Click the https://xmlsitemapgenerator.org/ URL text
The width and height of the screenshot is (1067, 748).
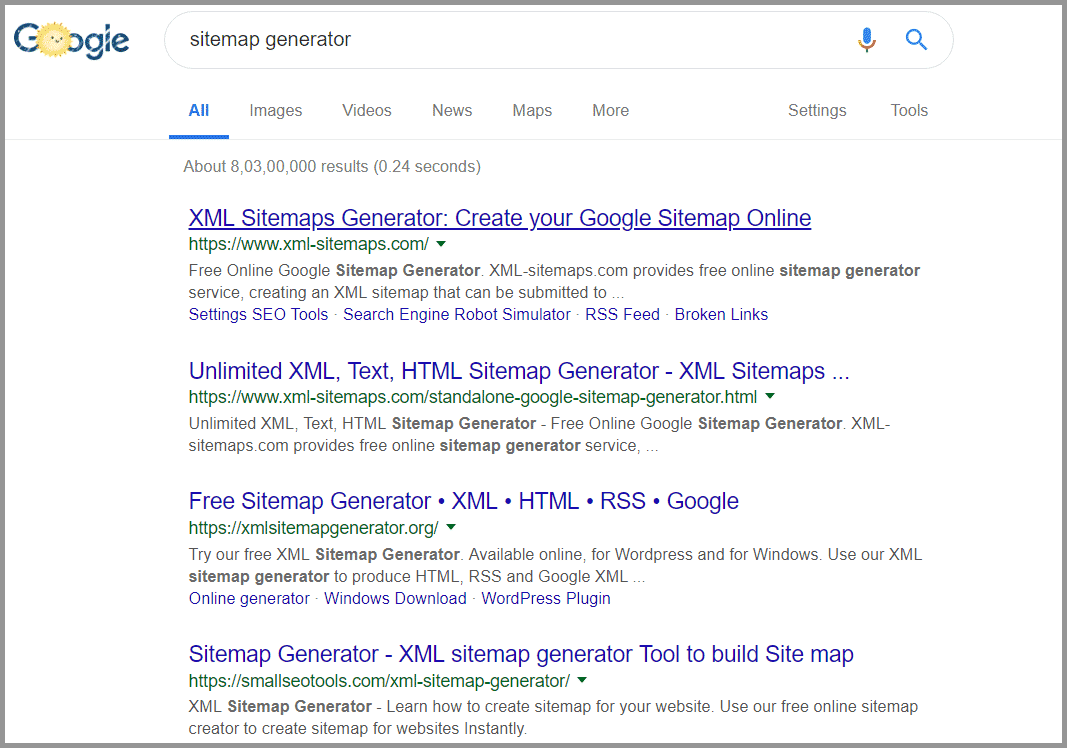(313, 527)
